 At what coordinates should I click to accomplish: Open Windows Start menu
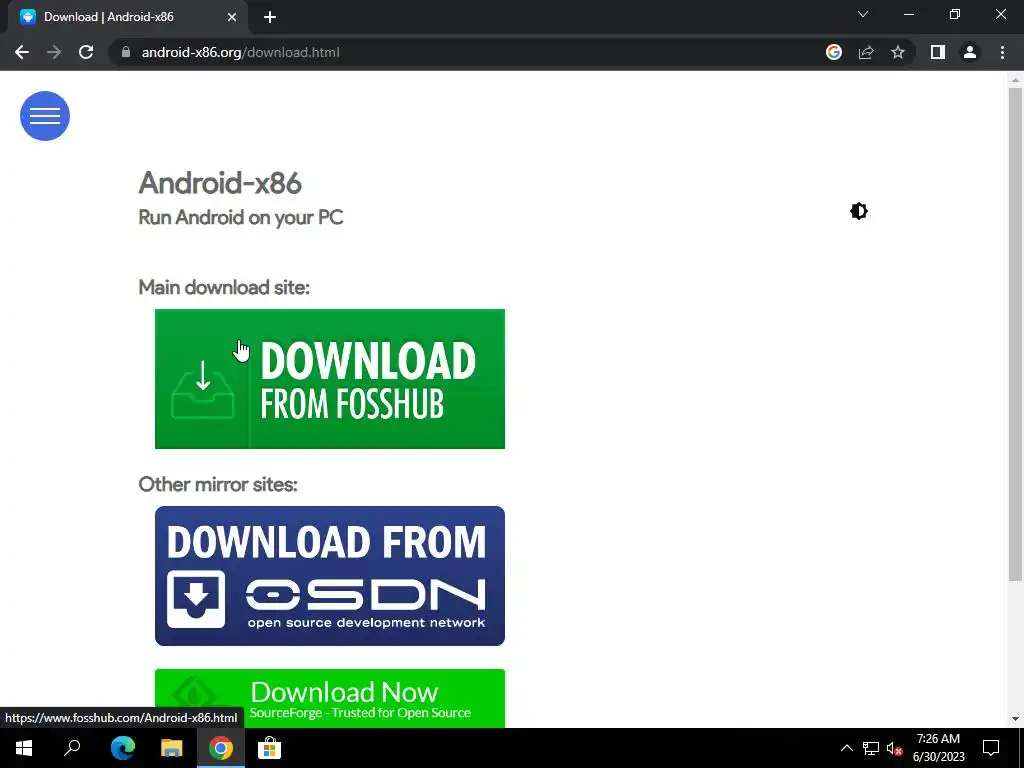coord(24,748)
